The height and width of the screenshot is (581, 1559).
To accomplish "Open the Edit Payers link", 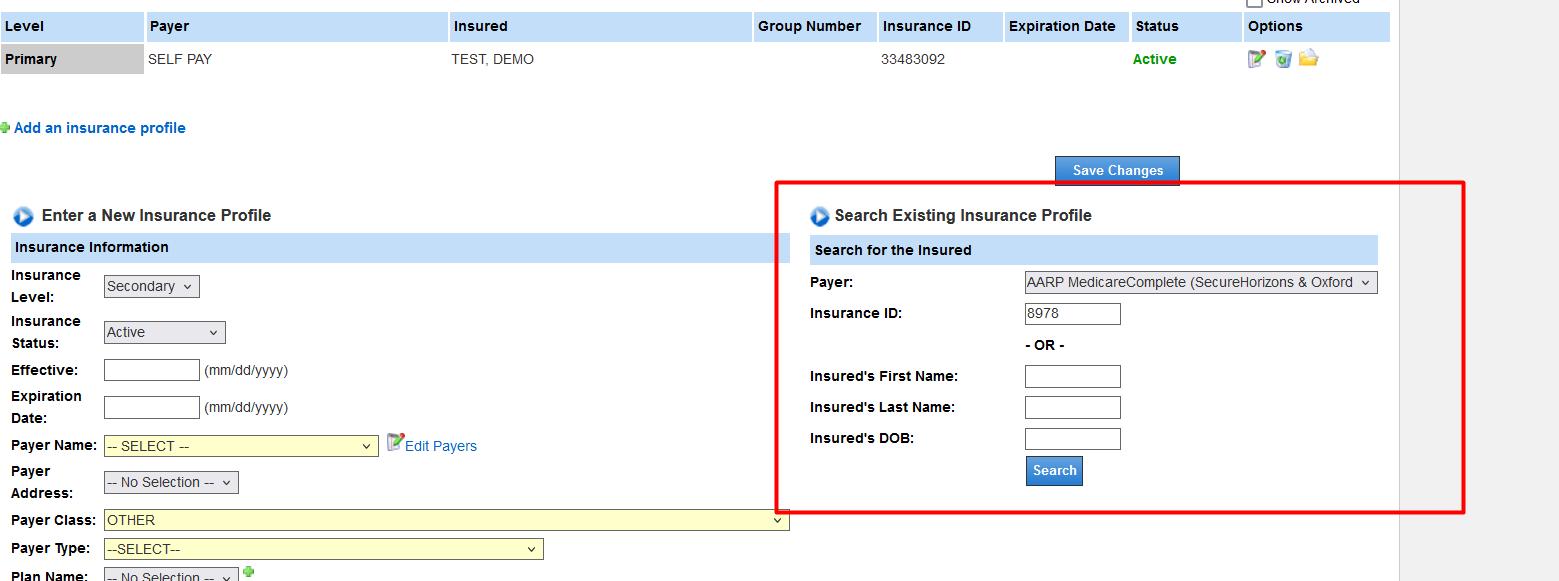I will pos(441,446).
